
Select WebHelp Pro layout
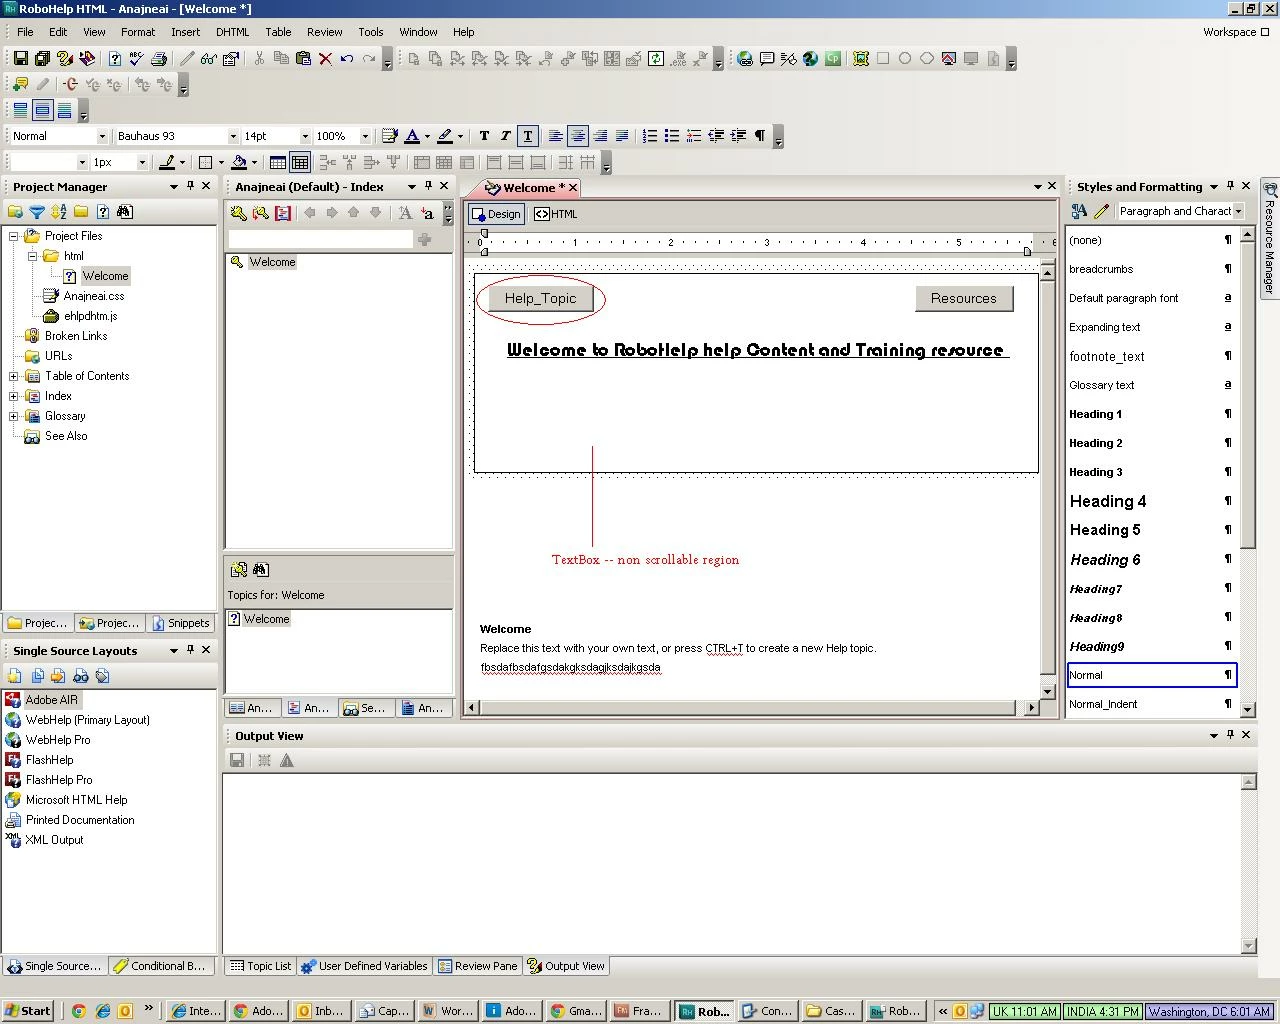click(48, 740)
